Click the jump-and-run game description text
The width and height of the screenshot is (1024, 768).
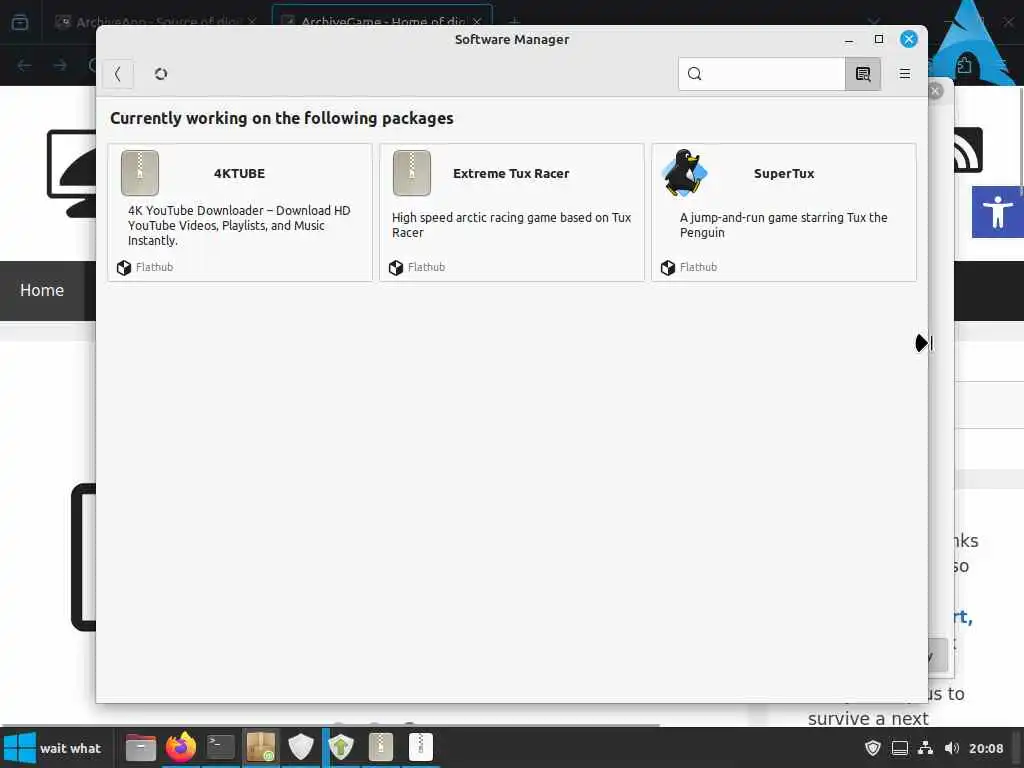(783, 225)
